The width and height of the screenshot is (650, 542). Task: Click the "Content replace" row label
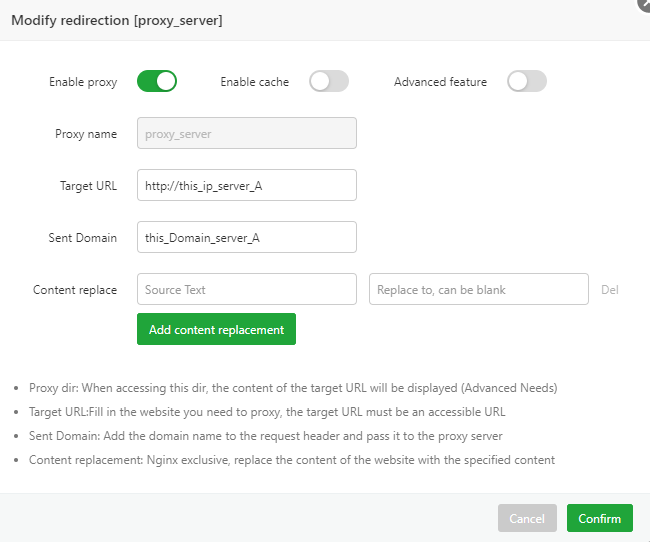[x=75, y=290]
